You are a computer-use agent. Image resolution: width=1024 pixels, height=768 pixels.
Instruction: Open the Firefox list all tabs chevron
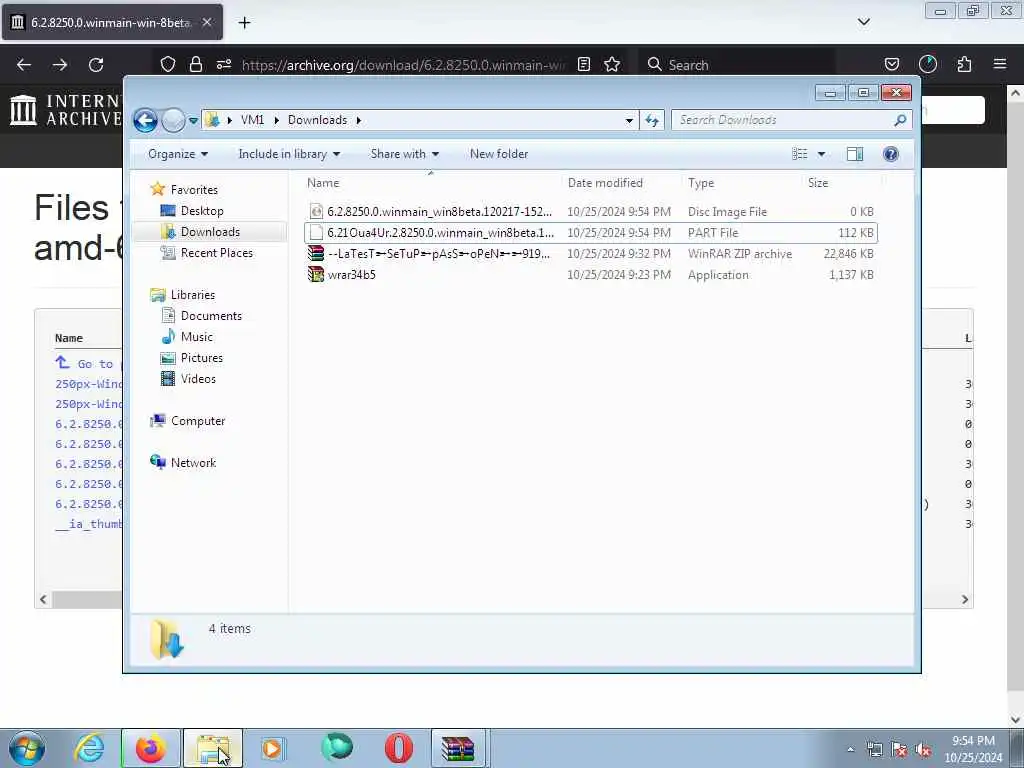[863, 22]
